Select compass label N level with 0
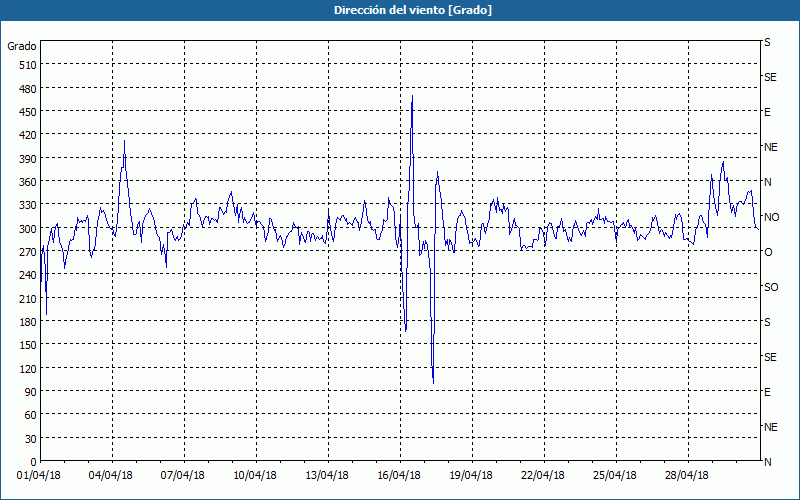 [x=767, y=462]
